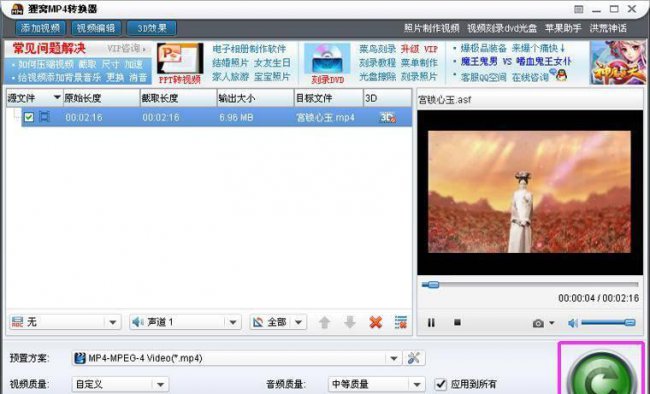Click the video preview image
This screenshot has height=394, width=650.
pos(529,192)
